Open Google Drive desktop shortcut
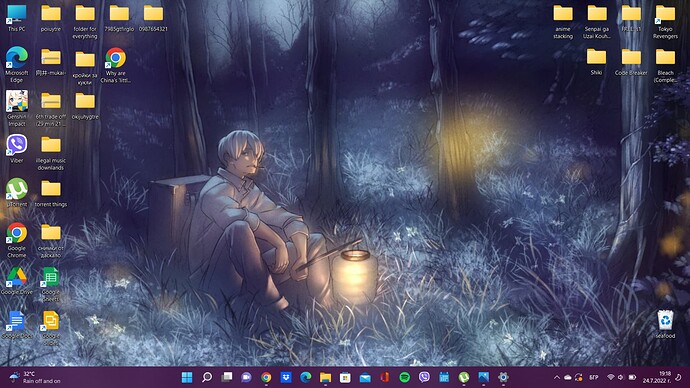The image size is (690, 388). pos(16,281)
